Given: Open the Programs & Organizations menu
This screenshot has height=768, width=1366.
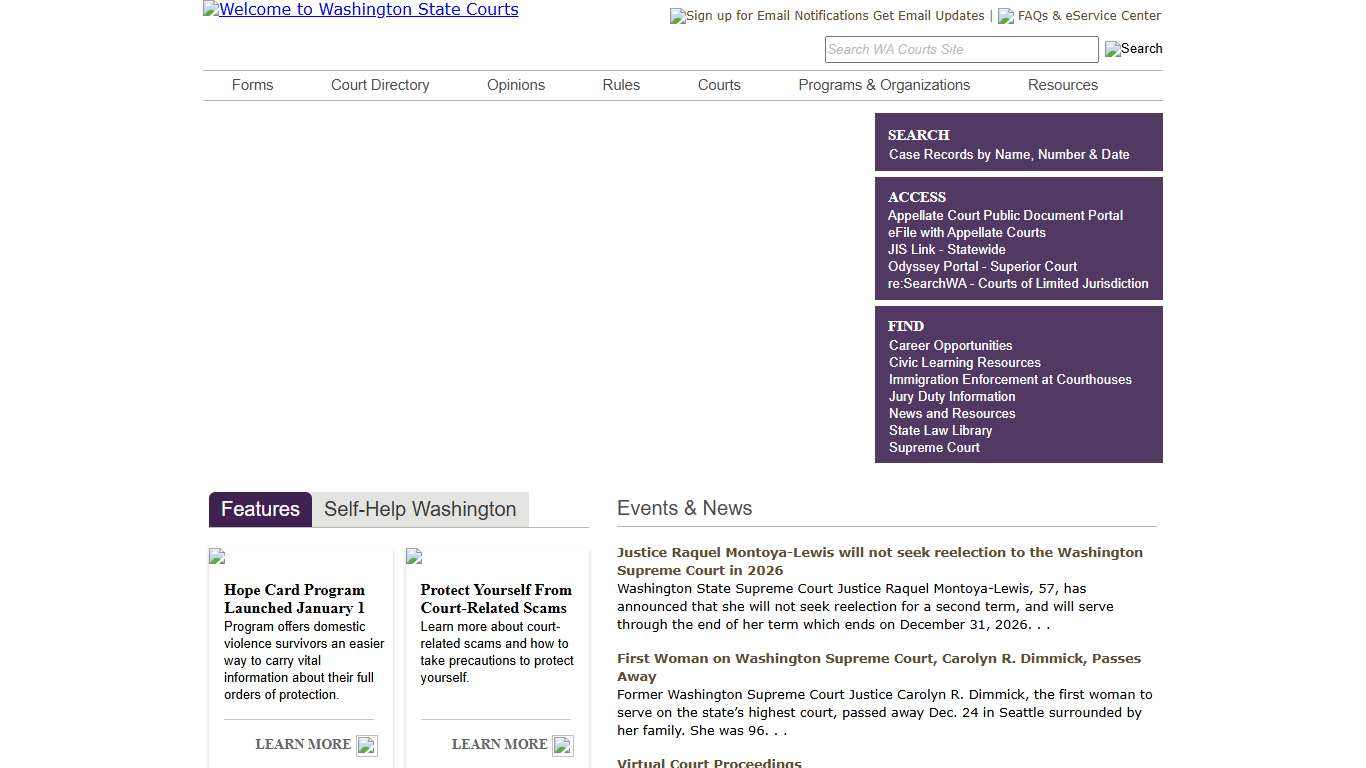Looking at the screenshot, I should [884, 85].
